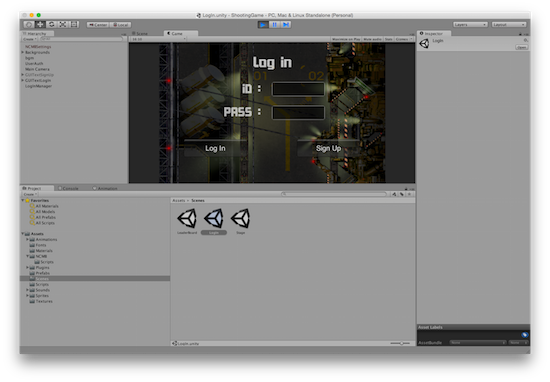Viewport: 550px width, 382px height.
Task: Select Stage scene asset
Action: tap(241, 221)
